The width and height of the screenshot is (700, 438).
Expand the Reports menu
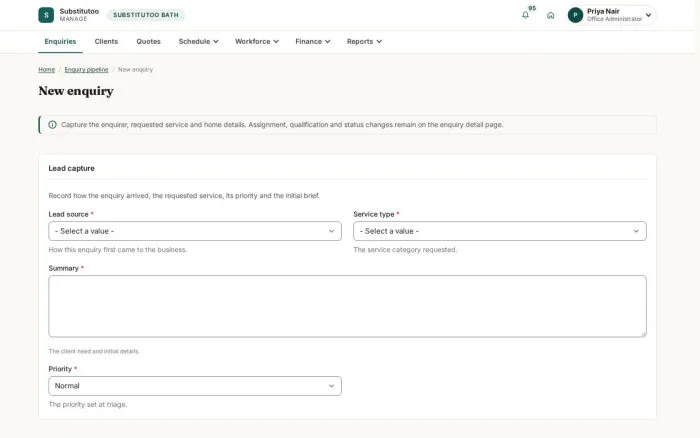pyautogui.click(x=364, y=42)
